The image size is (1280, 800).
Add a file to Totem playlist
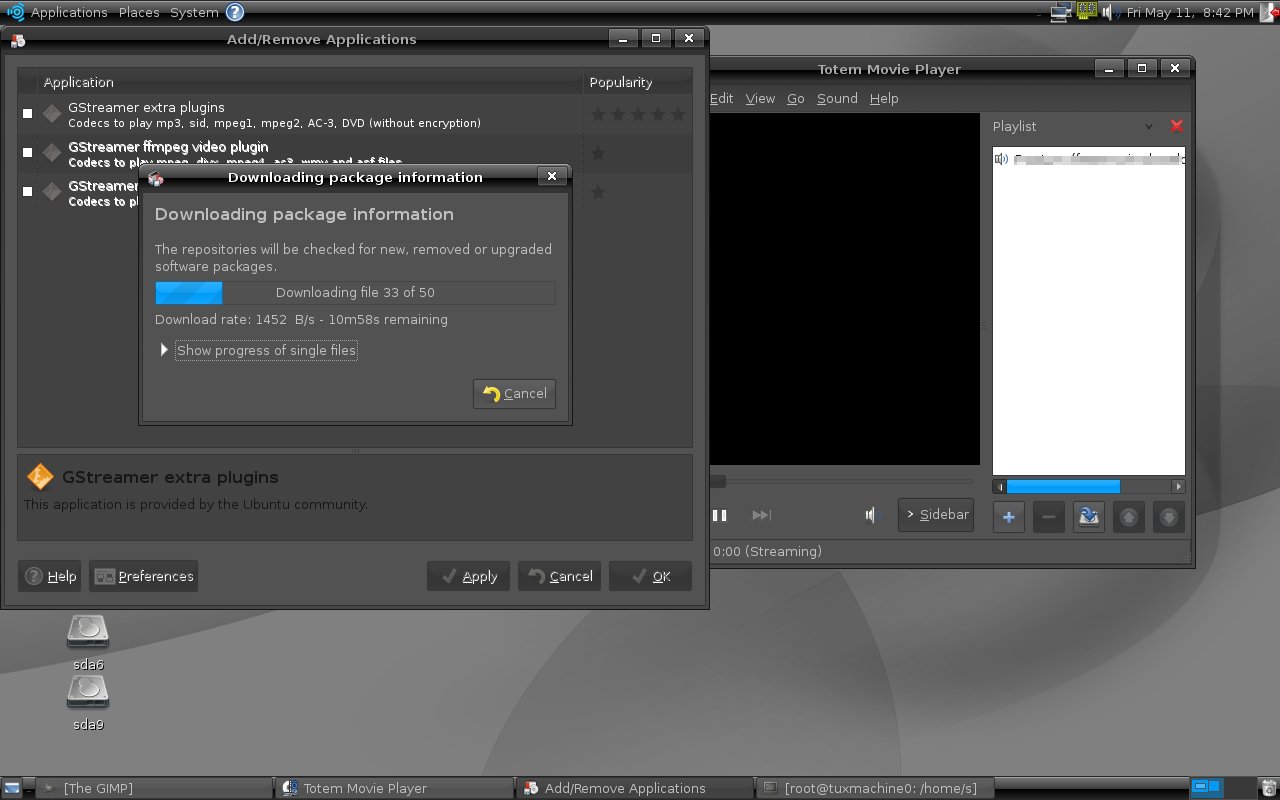point(1008,517)
